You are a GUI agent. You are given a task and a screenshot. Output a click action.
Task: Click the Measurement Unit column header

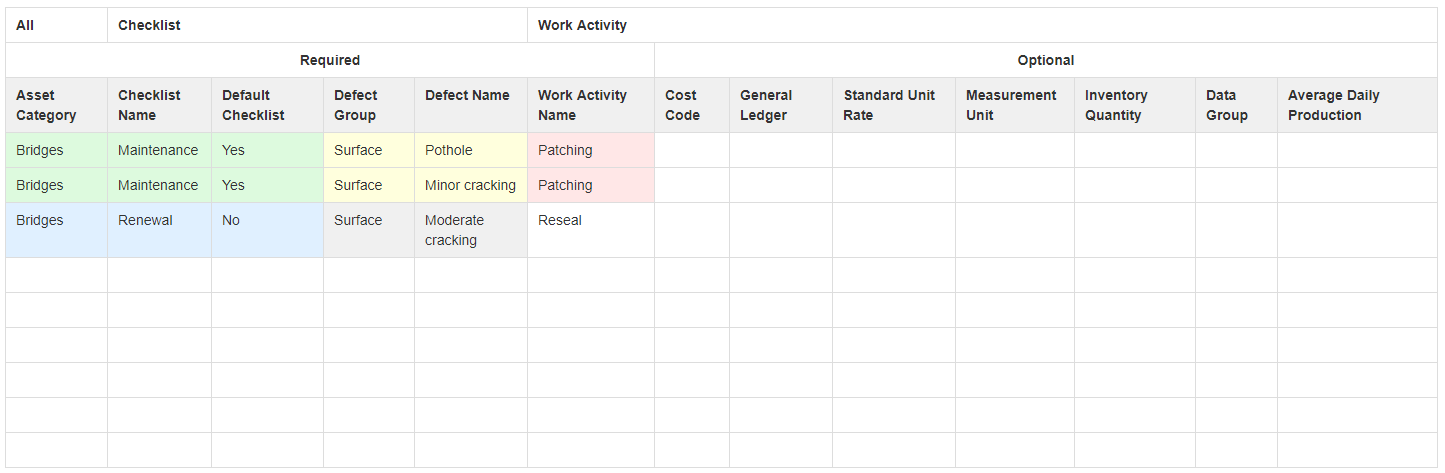pyautogui.click(x=1015, y=105)
